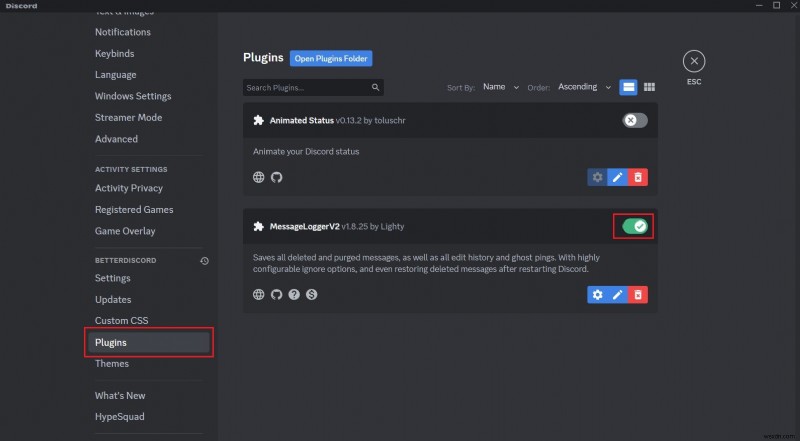This screenshot has width=800, height=441.
Task: Open the Sort By Name dropdown
Action: 501,87
